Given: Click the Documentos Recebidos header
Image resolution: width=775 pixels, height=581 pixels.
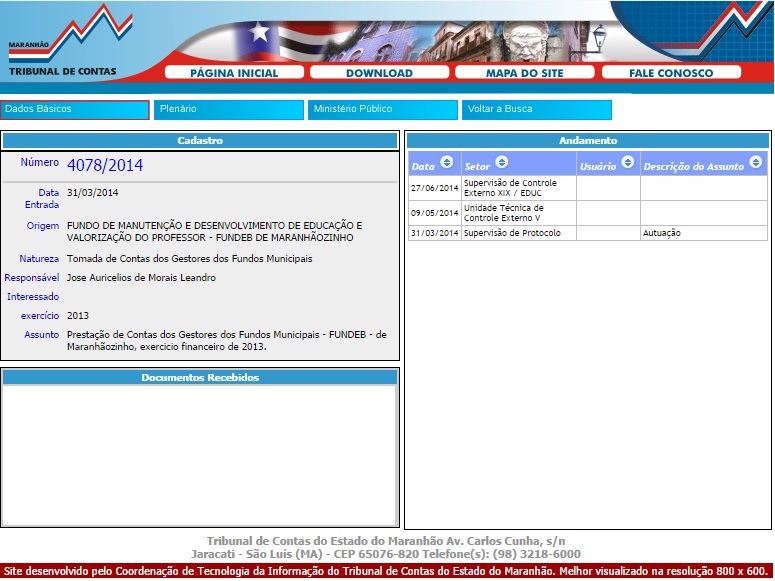Looking at the screenshot, I should [x=200, y=377].
